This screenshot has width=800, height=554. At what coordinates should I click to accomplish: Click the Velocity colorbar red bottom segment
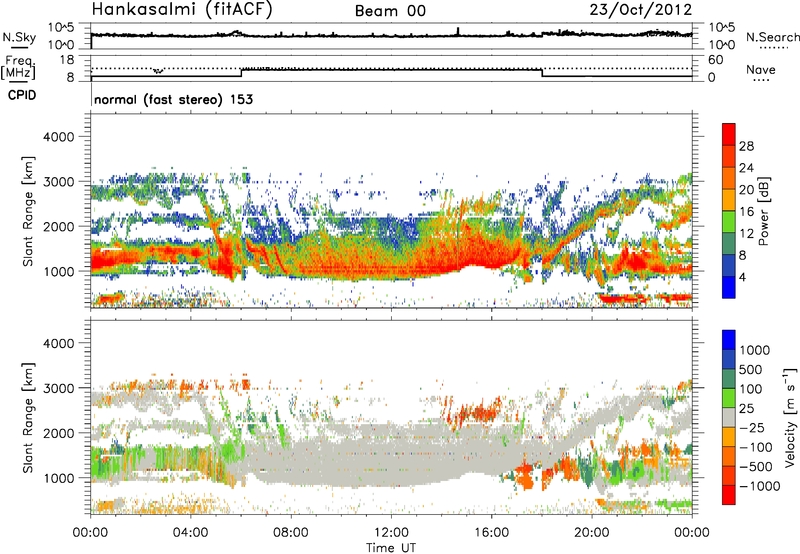(x=729, y=495)
